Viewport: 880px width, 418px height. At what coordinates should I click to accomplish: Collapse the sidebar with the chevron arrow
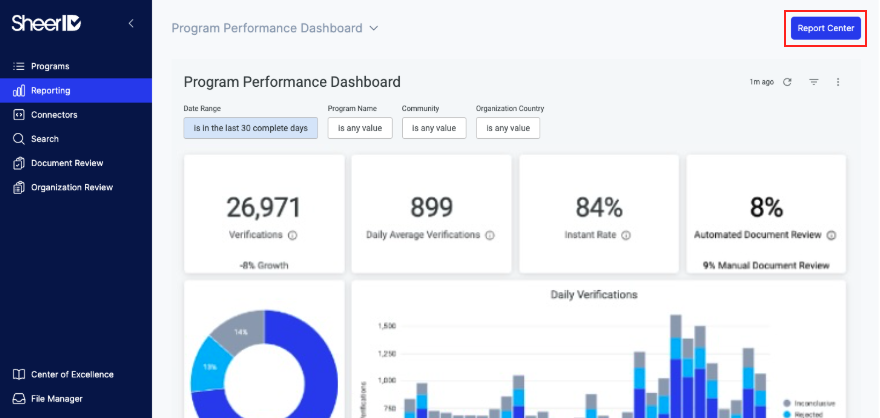[131, 24]
